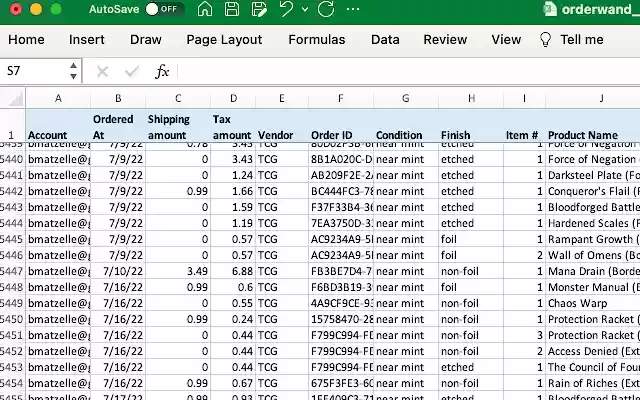Open the Insert ribbon tab
The width and height of the screenshot is (640, 400).
[87, 39]
